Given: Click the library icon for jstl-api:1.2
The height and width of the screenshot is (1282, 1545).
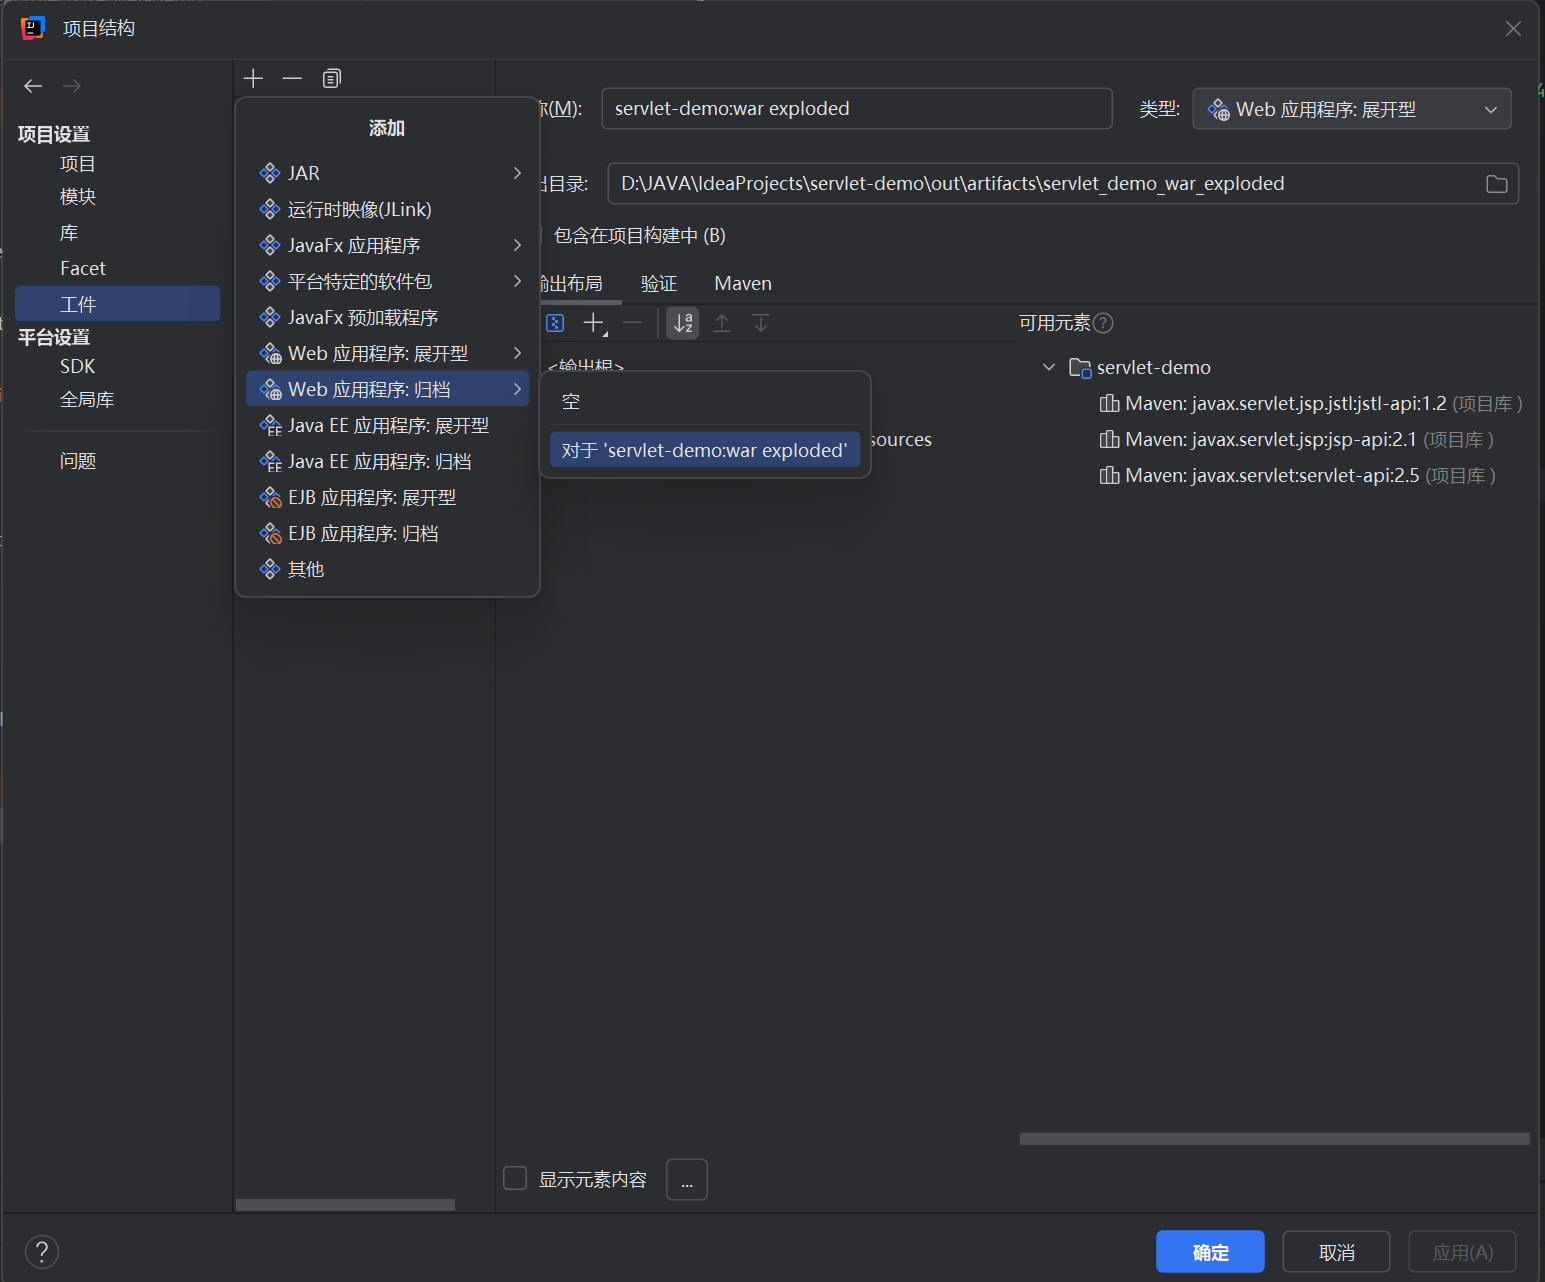Looking at the screenshot, I should 1109,404.
